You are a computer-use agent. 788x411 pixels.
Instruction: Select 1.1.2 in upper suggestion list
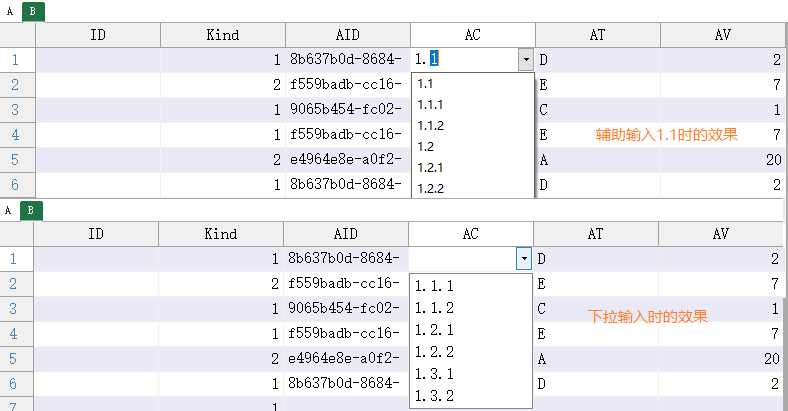(x=431, y=126)
